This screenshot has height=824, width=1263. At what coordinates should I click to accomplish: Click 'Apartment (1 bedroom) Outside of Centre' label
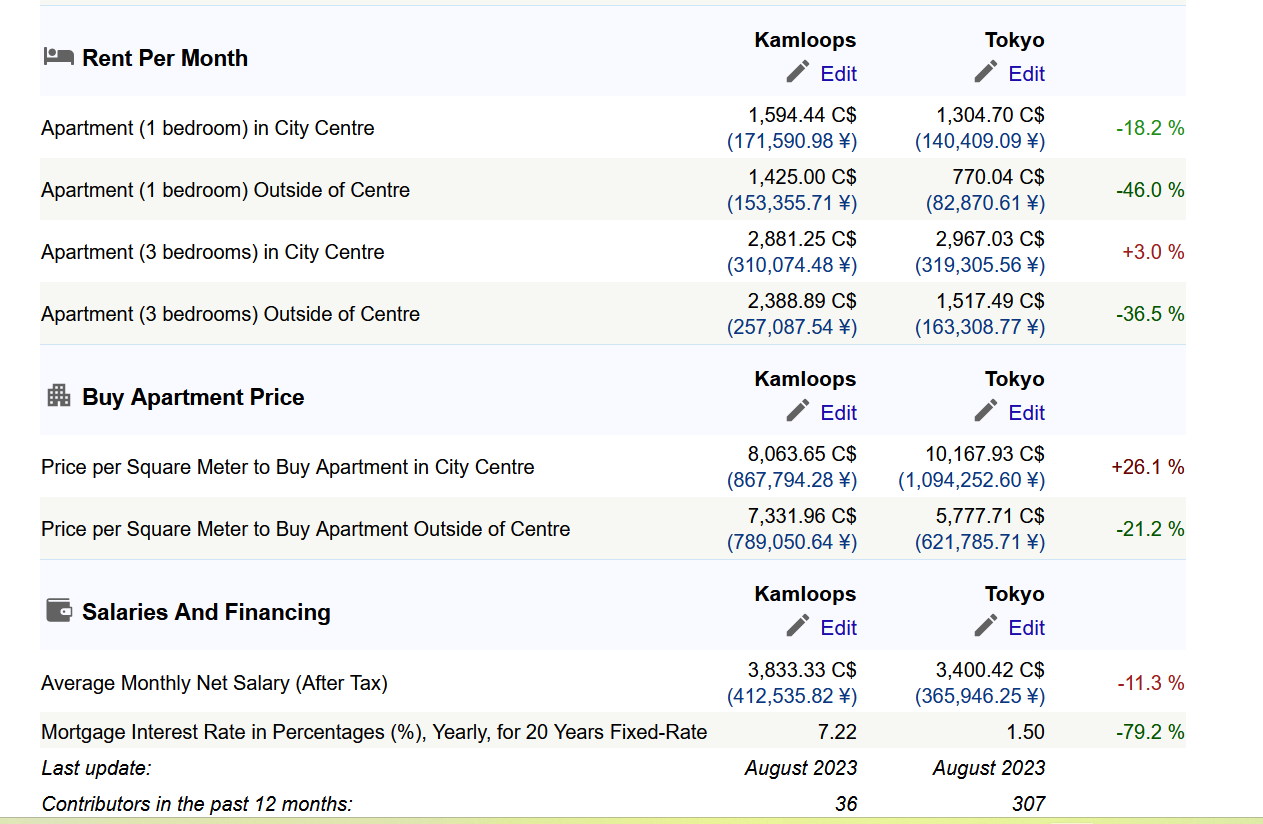pyautogui.click(x=226, y=190)
